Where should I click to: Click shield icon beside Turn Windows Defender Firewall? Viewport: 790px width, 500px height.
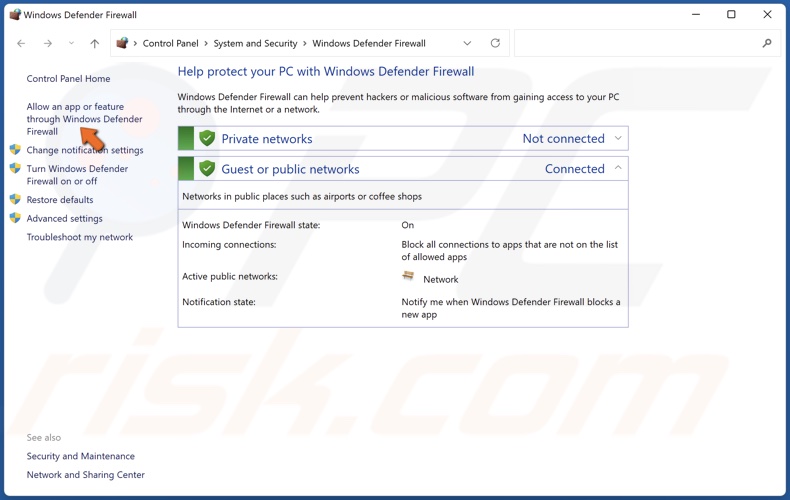[15, 168]
